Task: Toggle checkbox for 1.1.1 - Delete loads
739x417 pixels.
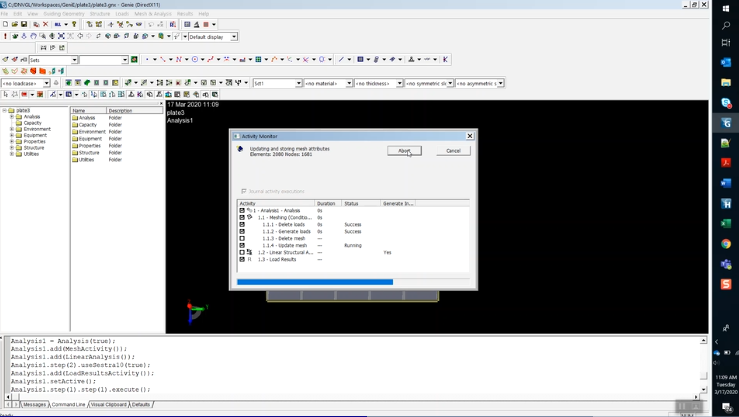Action: click(x=242, y=225)
